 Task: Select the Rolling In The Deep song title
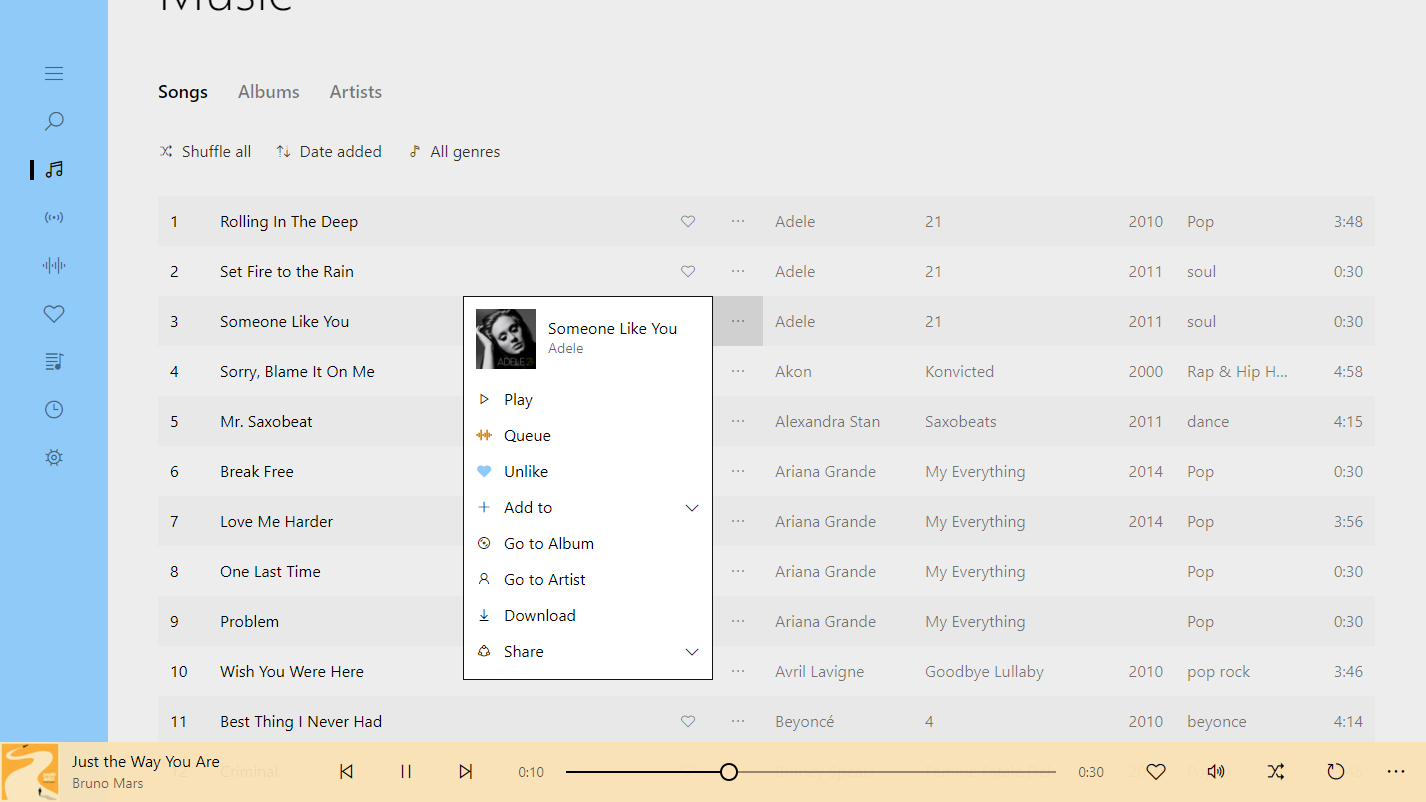coord(289,221)
